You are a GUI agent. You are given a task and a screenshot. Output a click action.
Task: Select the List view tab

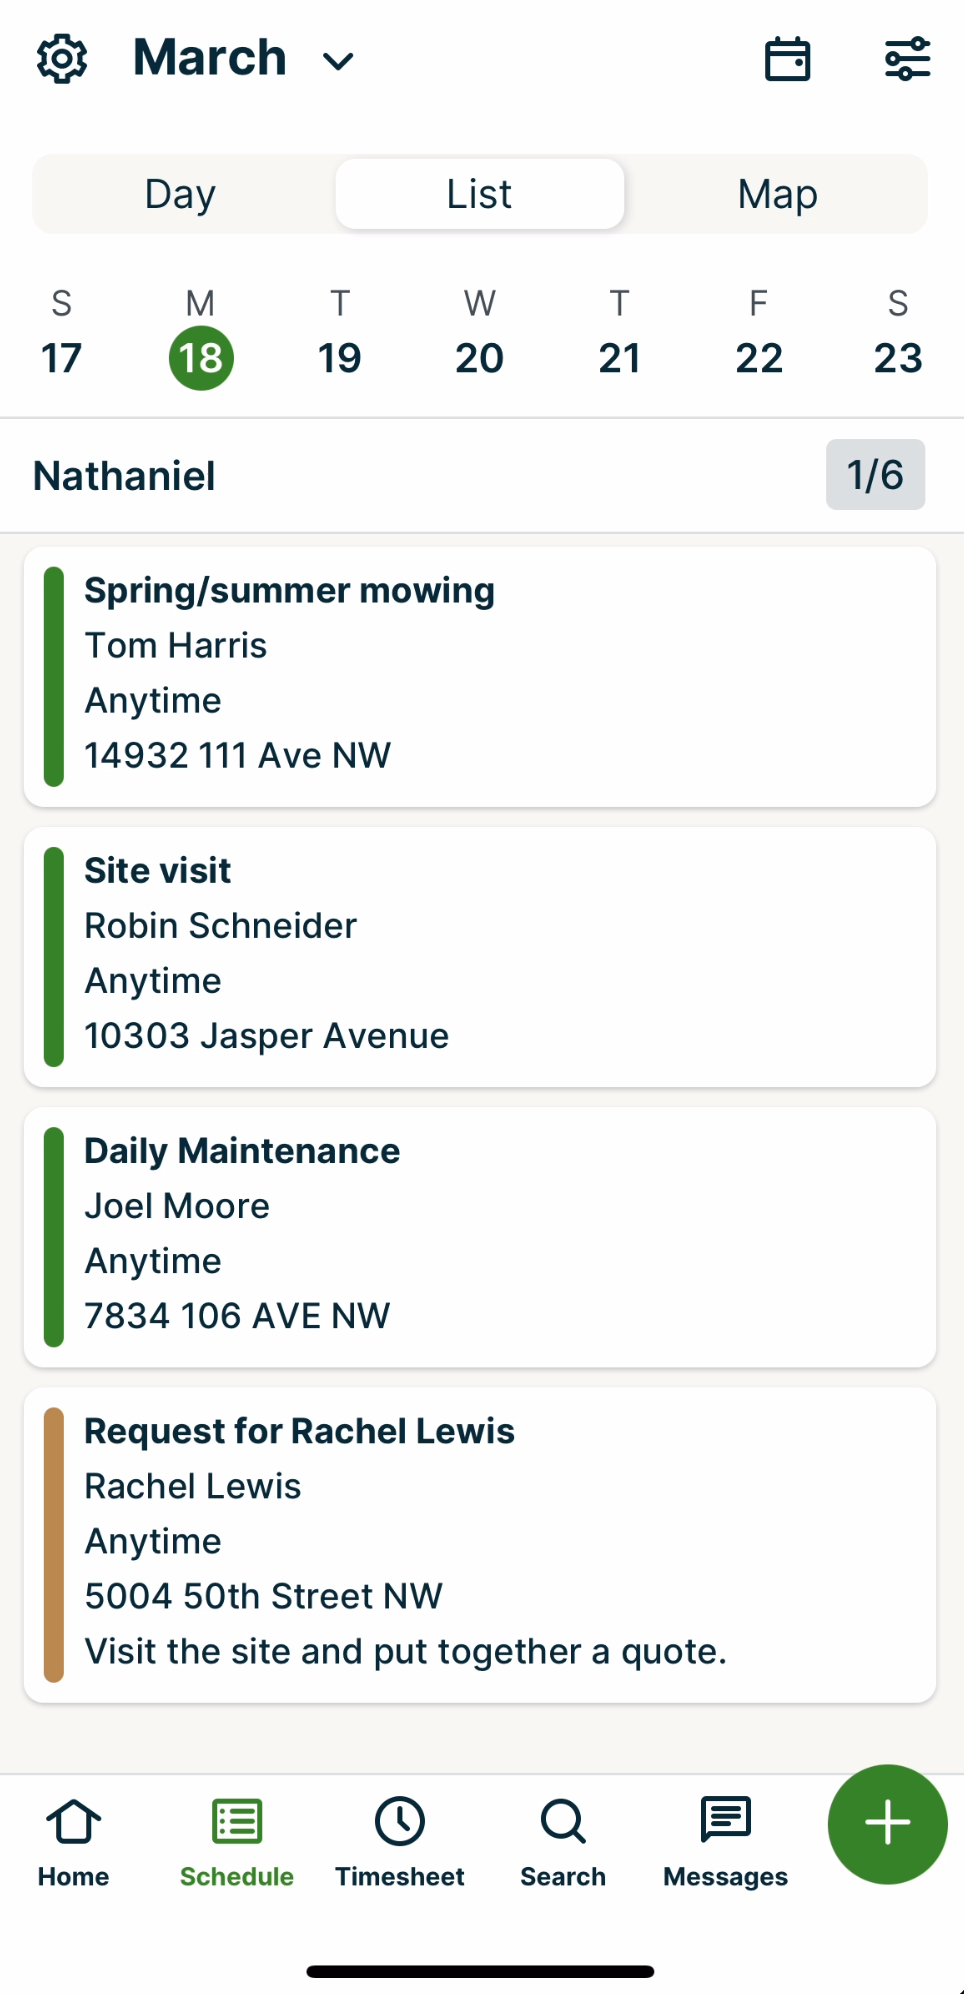pyautogui.click(x=478, y=193)
